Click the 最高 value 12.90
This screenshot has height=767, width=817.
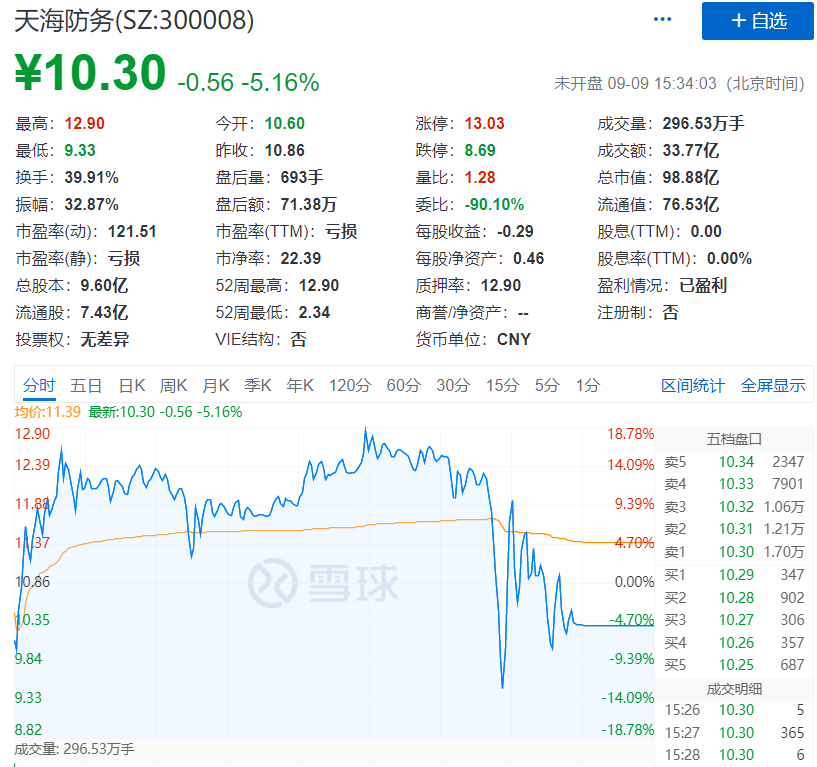(84, 123)
